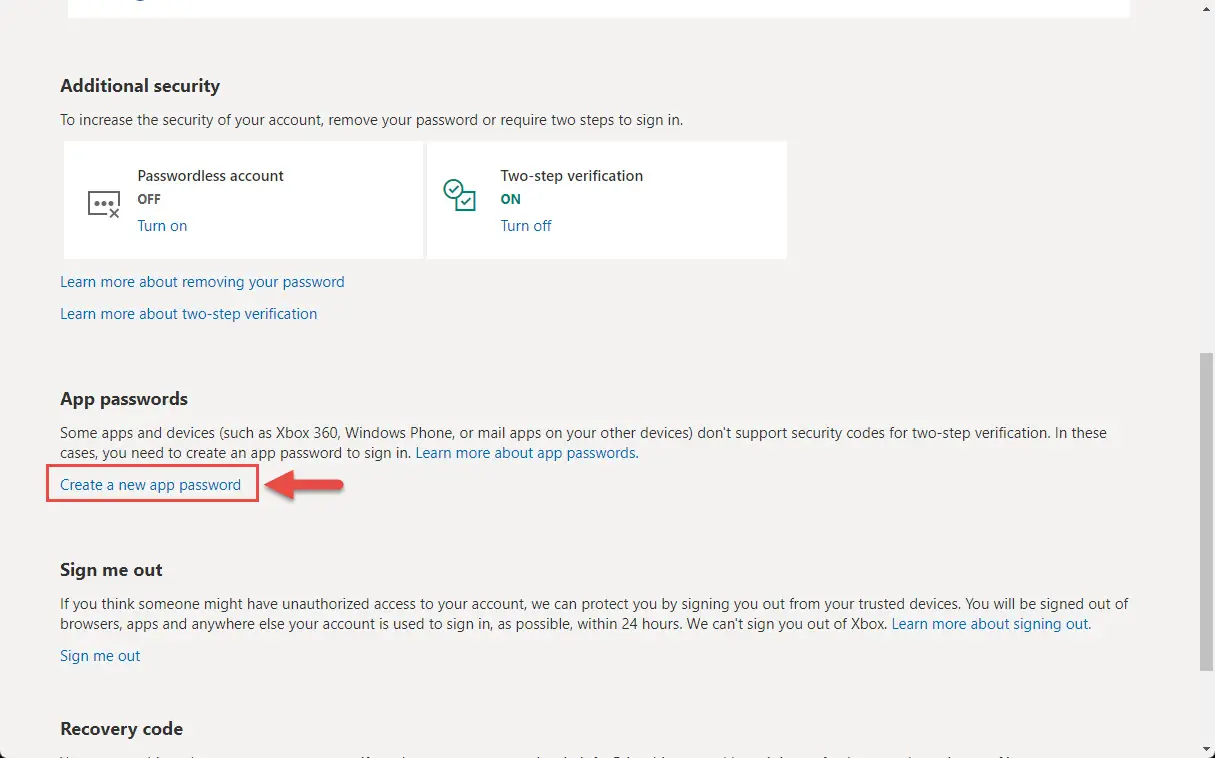1215x758 pixels.
Task: Click the Two-step verification checkmark icon
Action: point(460,196)
